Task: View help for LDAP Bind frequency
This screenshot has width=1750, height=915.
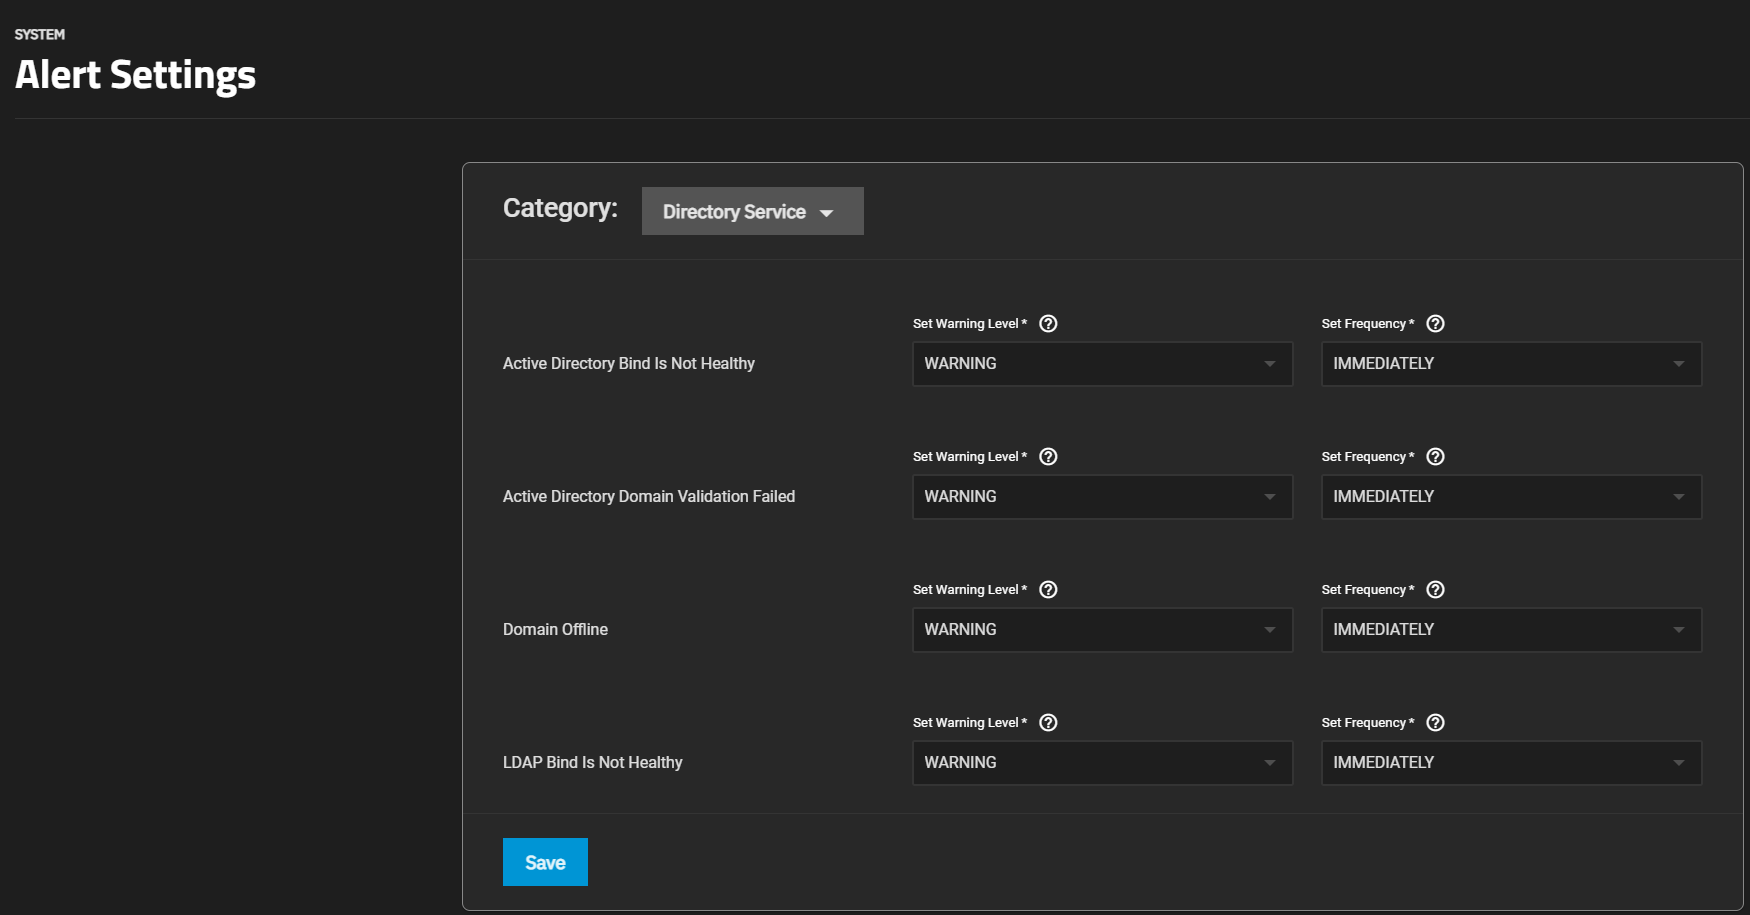Action: (x=1435, y=723)
